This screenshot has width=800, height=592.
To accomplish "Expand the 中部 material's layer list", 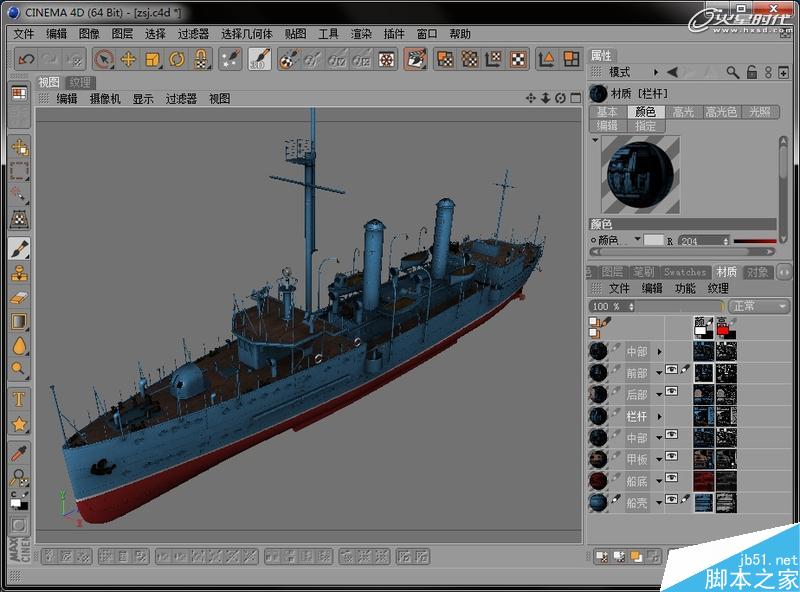I will (659, 352).
